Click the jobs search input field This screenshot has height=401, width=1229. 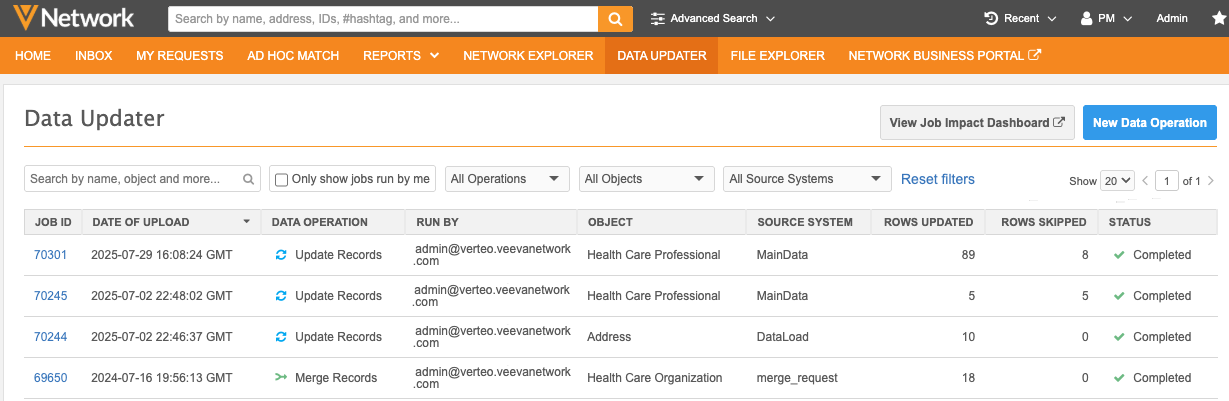pos(142,179)
